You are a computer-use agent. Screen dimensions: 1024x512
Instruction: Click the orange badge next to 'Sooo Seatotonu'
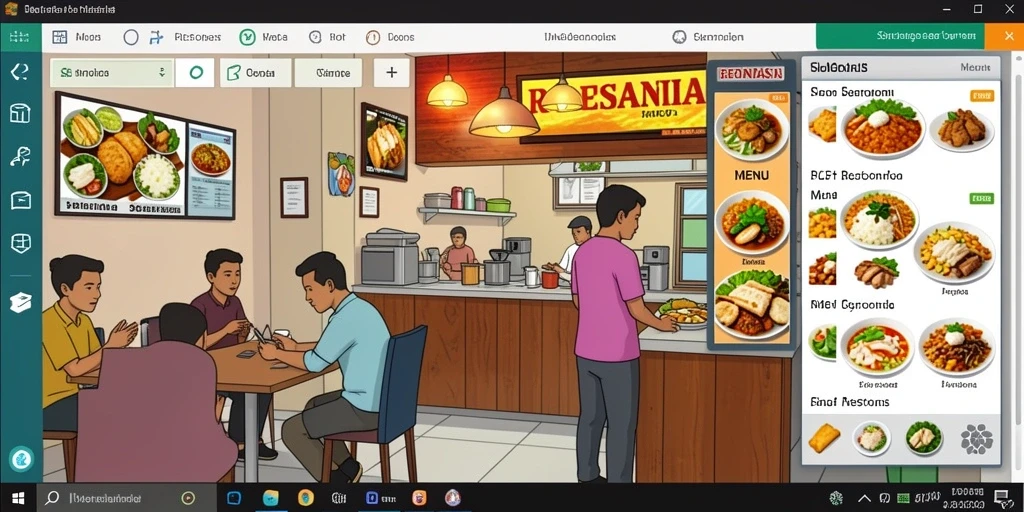point(982,96)
